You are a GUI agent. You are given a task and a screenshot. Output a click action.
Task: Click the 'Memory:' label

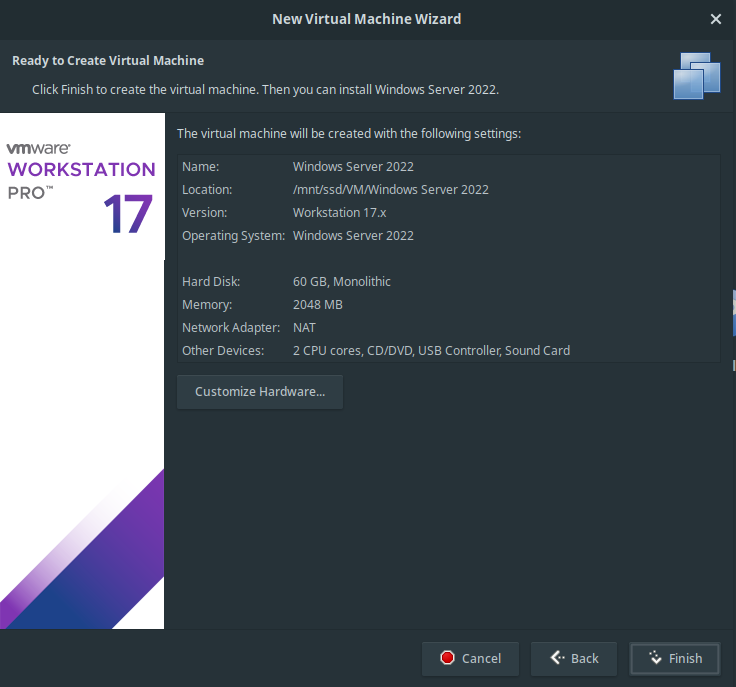pyautogui.click(x=207, y=305)
